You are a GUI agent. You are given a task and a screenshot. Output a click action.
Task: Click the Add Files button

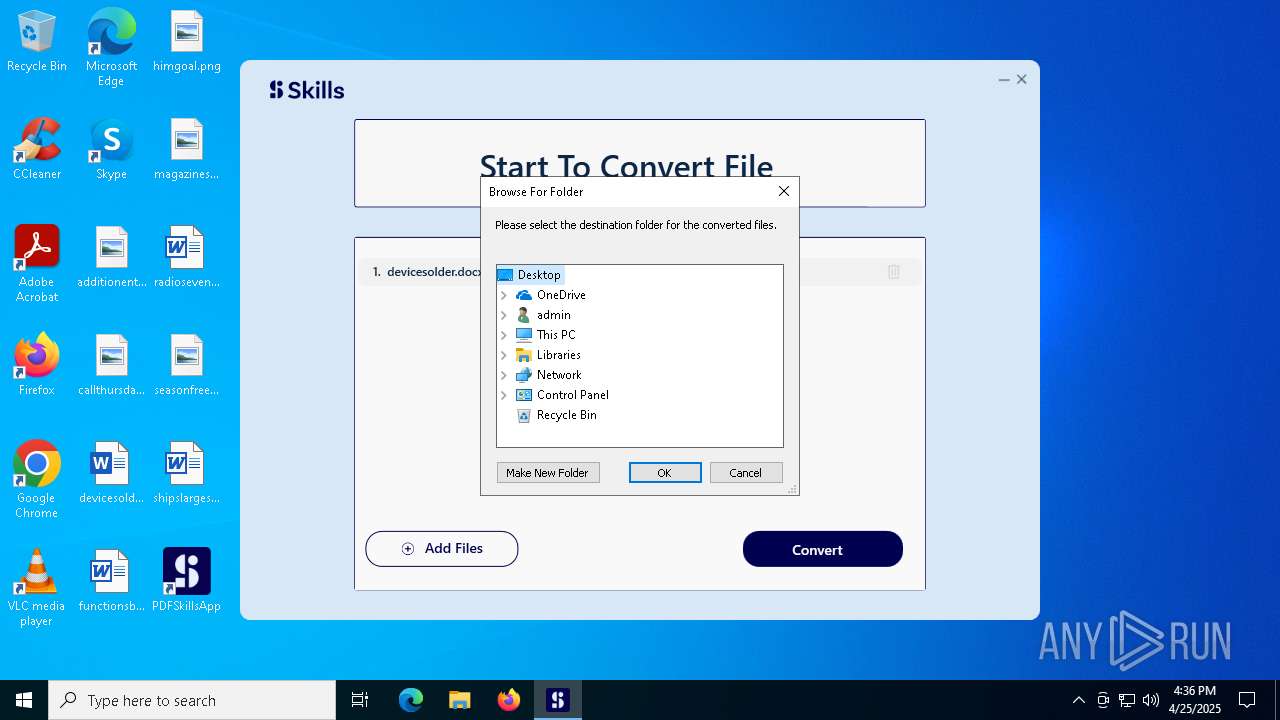tap(442, 549)
